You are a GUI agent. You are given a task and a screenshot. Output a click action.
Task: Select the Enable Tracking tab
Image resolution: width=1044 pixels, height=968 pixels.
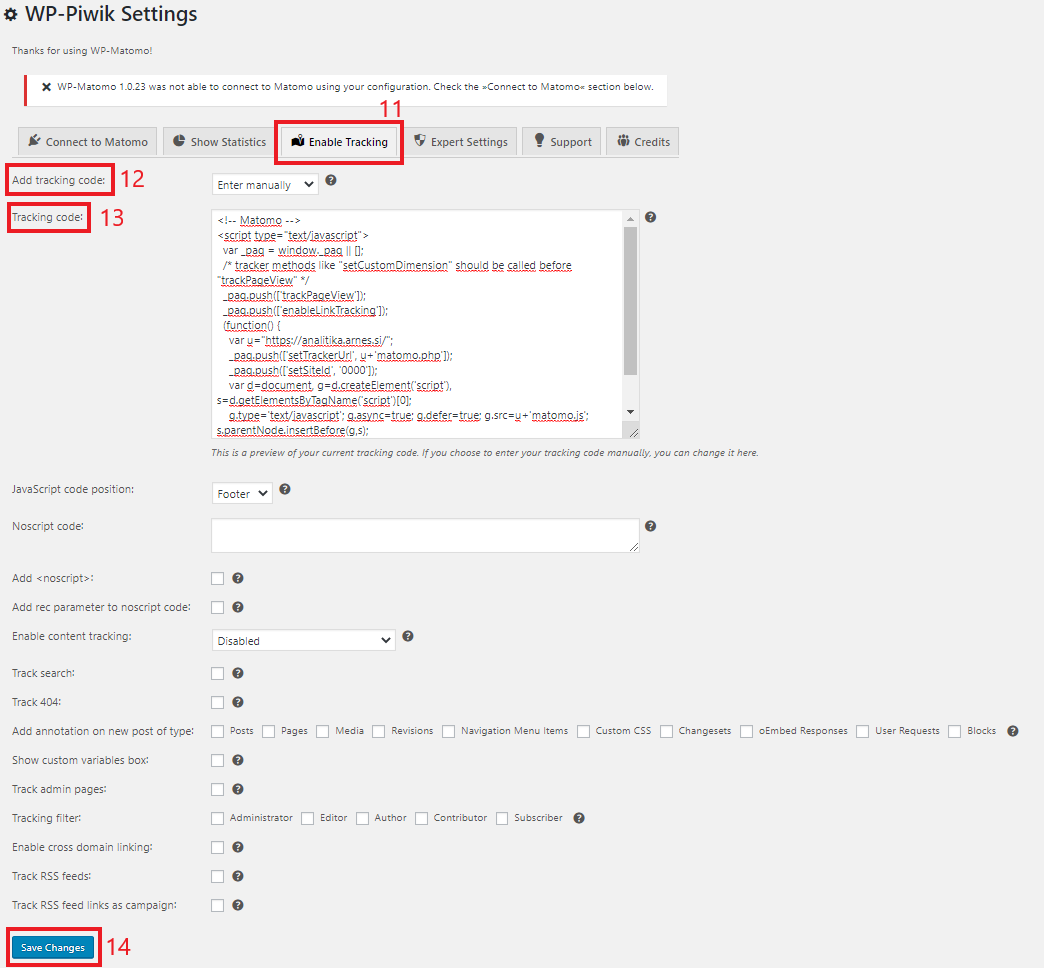tap(340, 142)
